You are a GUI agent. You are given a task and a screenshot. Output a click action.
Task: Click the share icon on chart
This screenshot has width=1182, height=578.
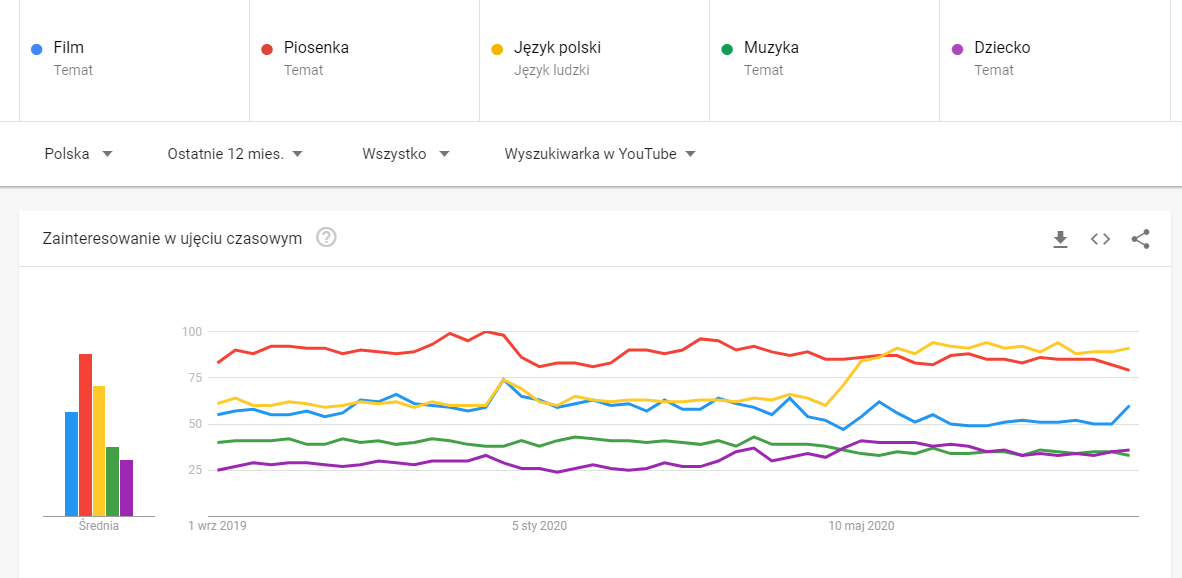point(1140,239)
